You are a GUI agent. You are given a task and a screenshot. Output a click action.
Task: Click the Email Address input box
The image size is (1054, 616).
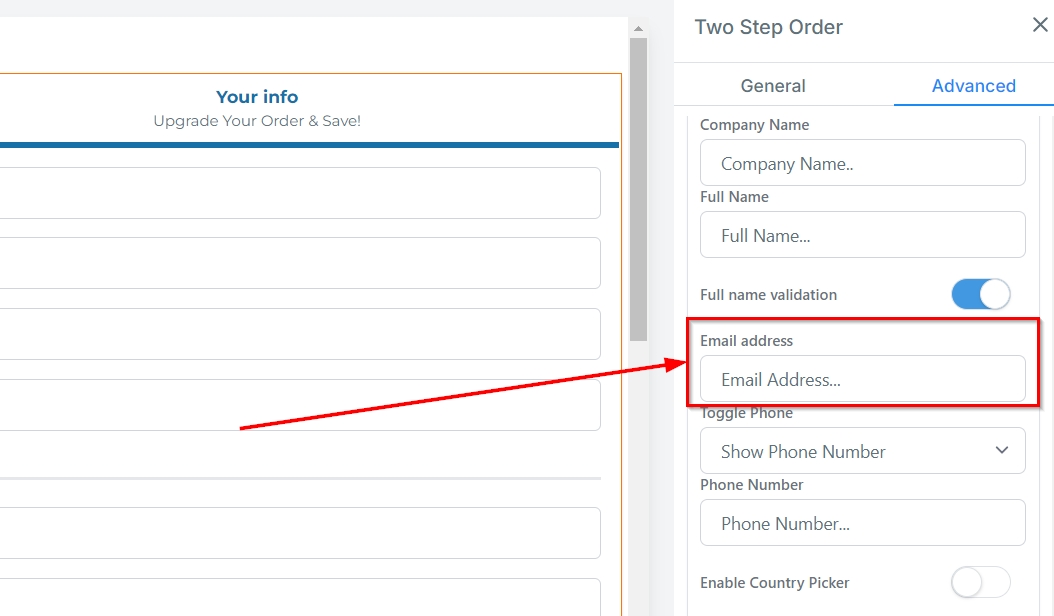(x=862, y=379)
